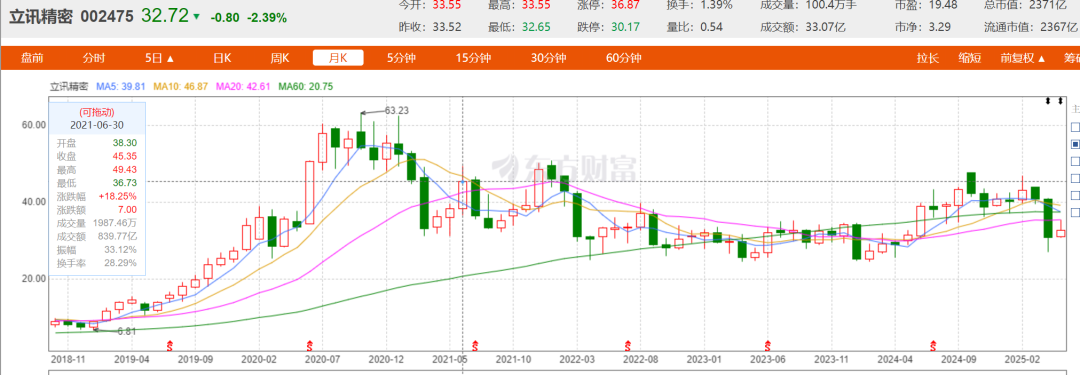This screenshot has width=1080, height=375.
Task: Click the red dividend marker near 2020-07
Action: [x=310, y=344]
